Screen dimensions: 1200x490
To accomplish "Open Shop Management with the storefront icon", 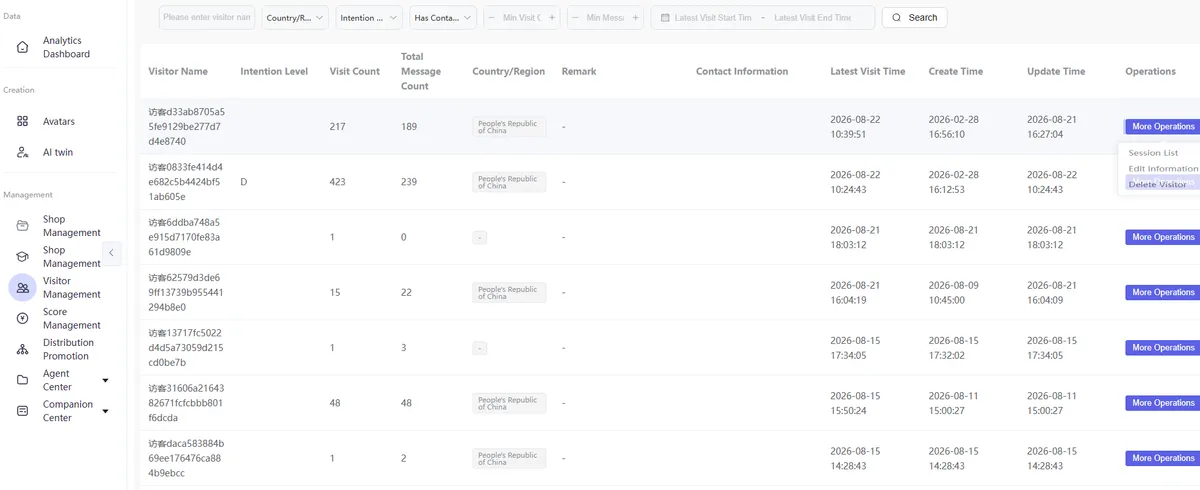I will point(23,226).
